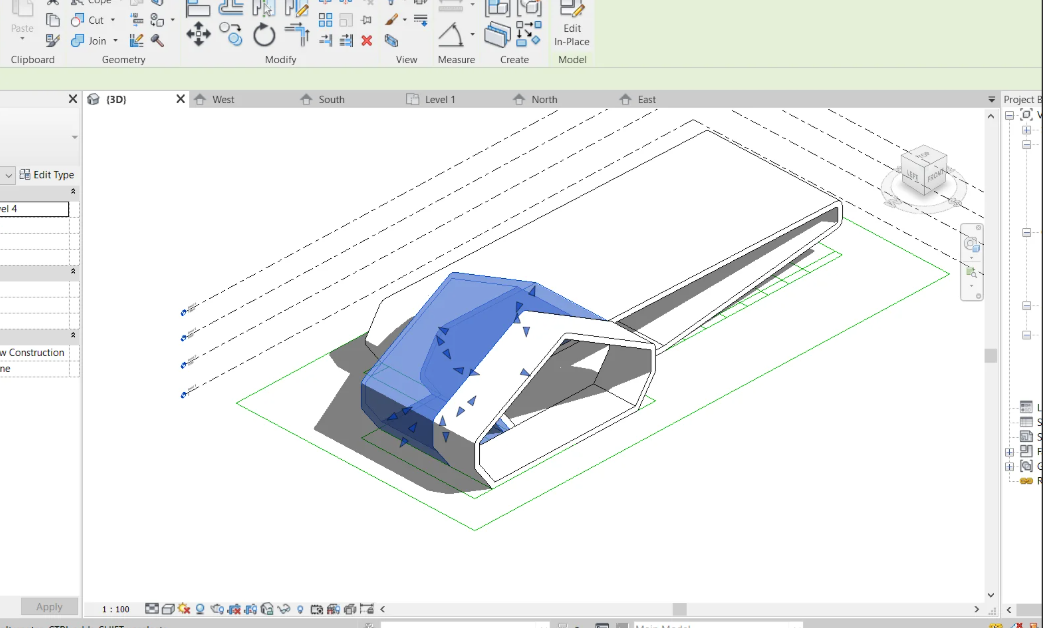Delete the selection with red X
The width and height of the screenshot is (1043, 628).
click(x=367, y=41)
